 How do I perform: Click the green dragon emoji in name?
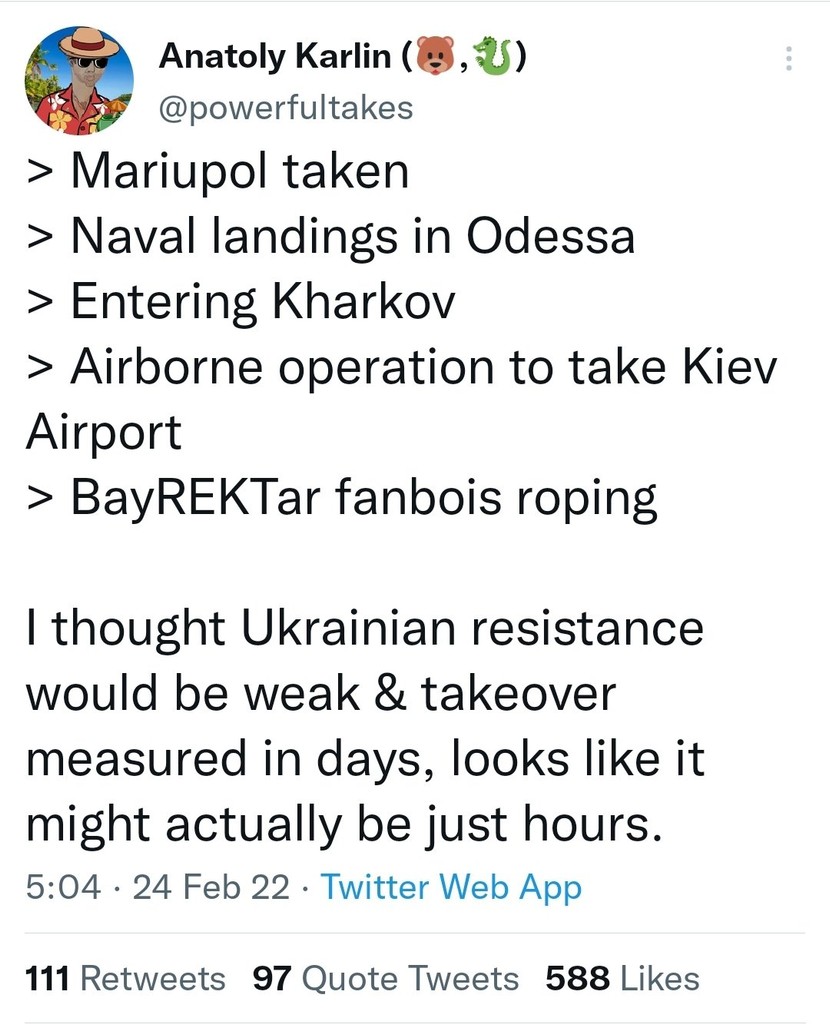tap(494, 55)
